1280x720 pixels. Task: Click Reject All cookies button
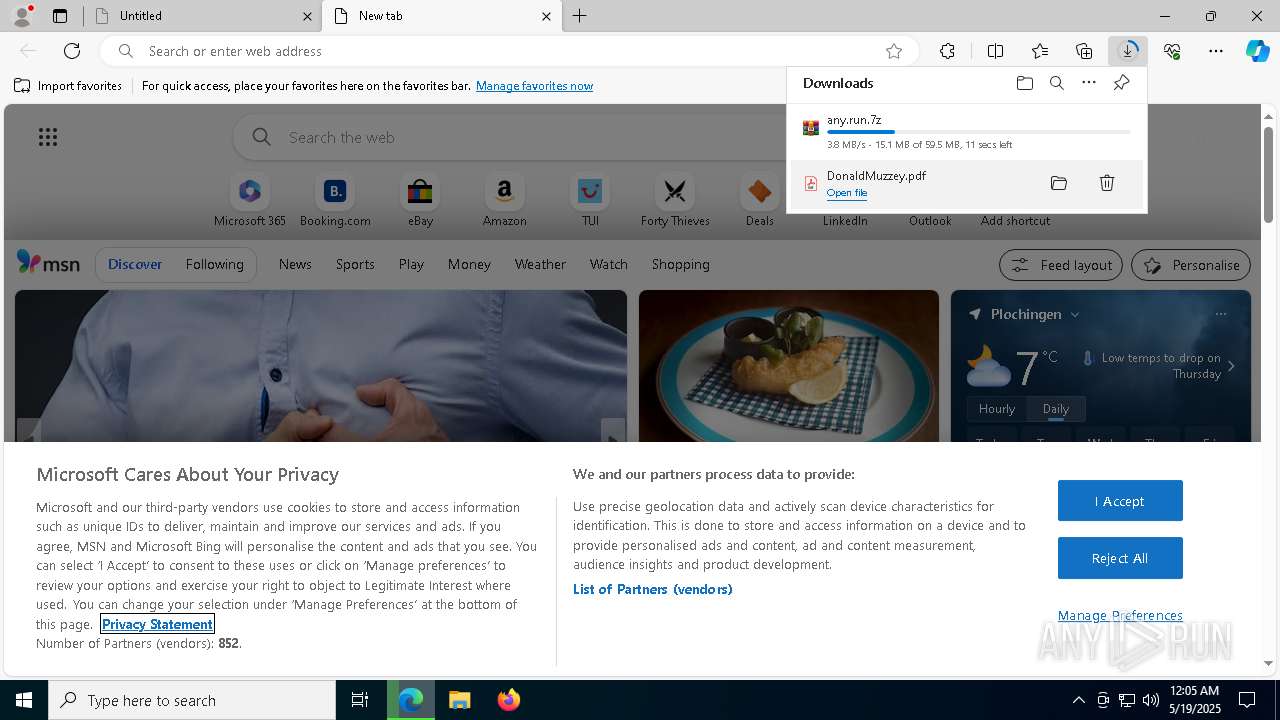(x=1120, y=558)
